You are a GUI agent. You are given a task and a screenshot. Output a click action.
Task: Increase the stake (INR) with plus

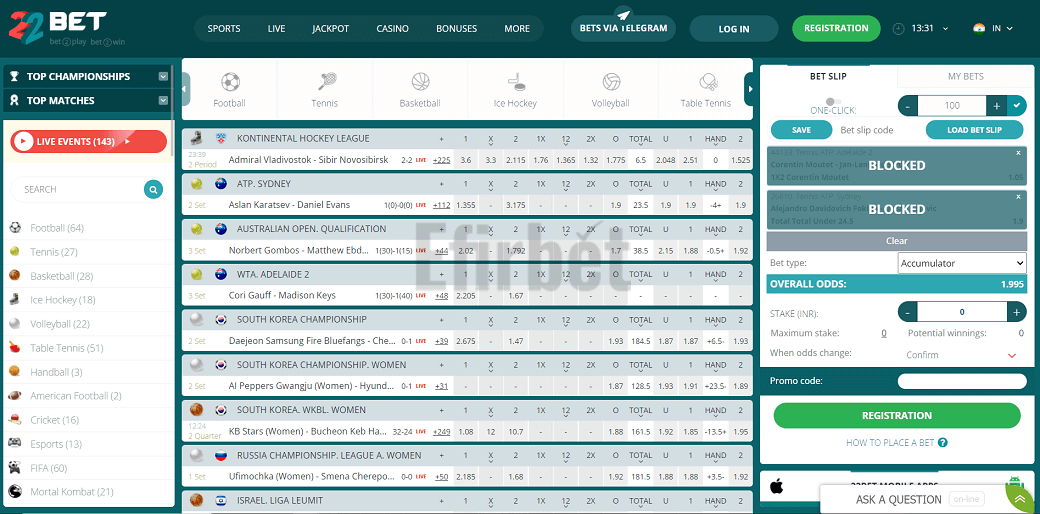coord(1016,312)
